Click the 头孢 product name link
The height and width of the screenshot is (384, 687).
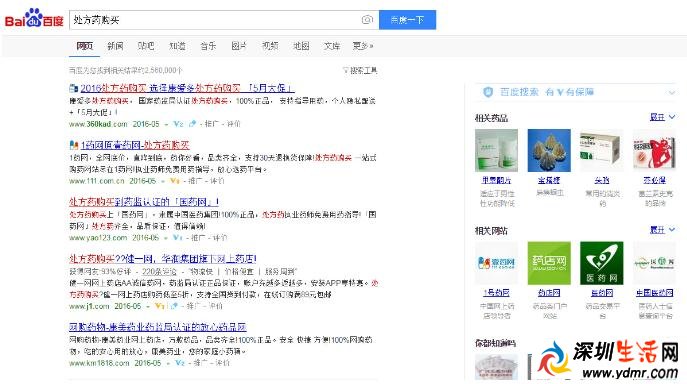point(602,180)
